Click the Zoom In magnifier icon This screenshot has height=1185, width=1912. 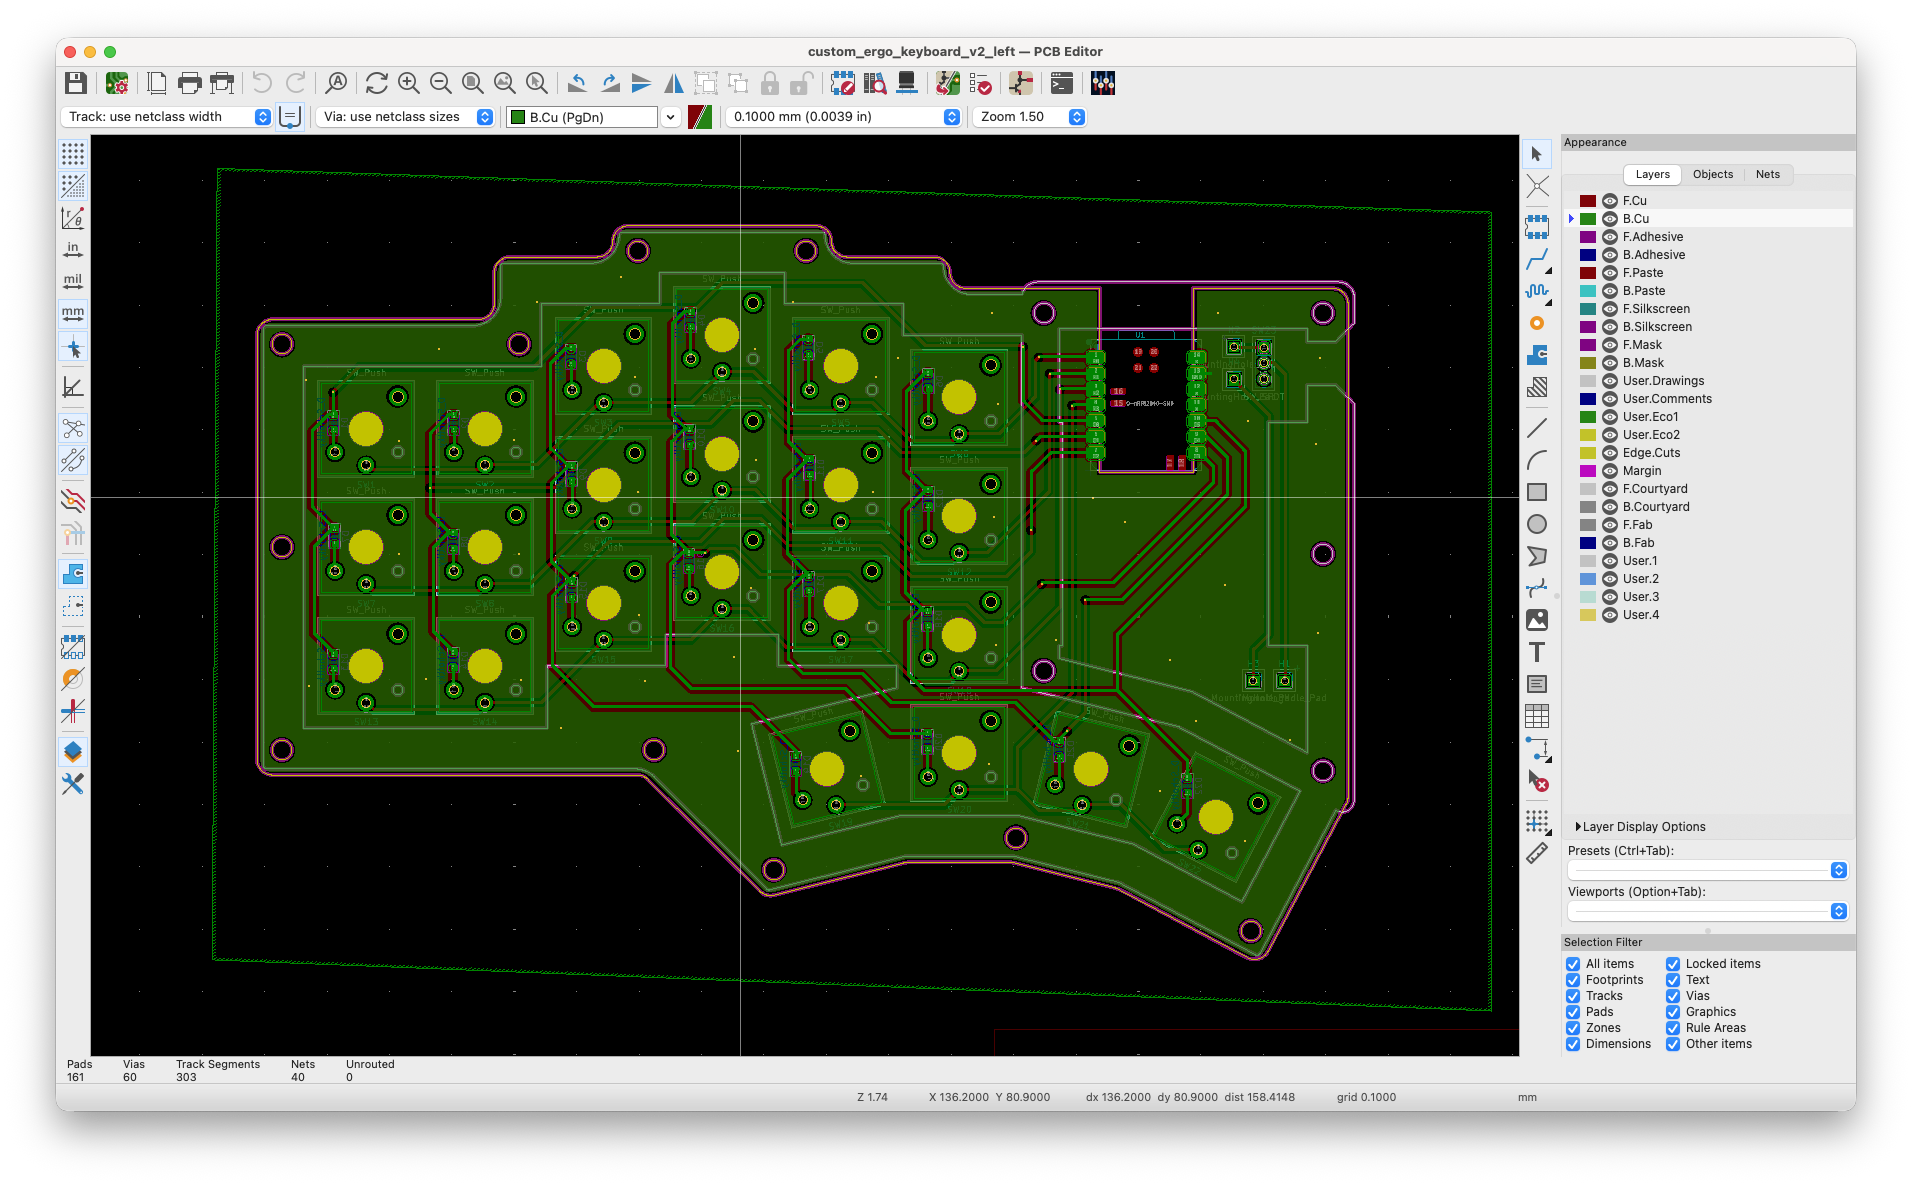point(408,84)
